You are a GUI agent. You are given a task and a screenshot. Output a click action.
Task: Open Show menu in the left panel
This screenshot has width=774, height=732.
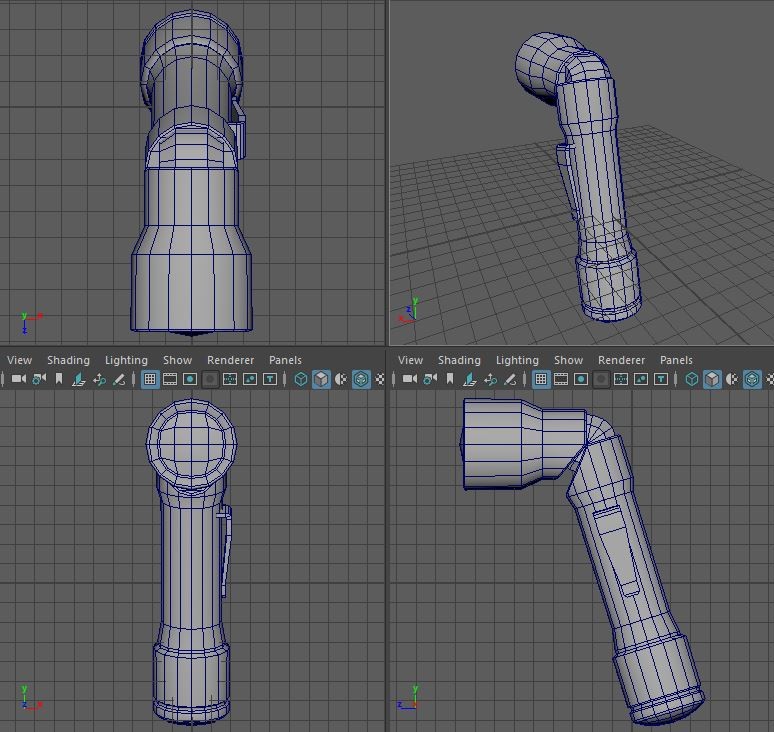tap(177, 360)
